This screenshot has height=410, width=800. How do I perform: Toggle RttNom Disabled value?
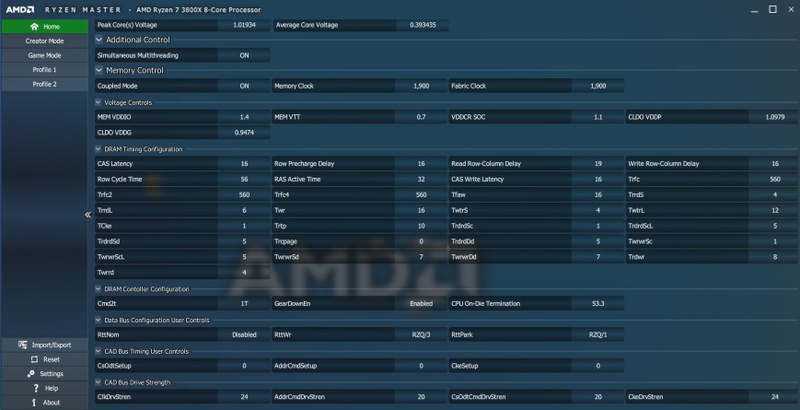click(244, 335)
